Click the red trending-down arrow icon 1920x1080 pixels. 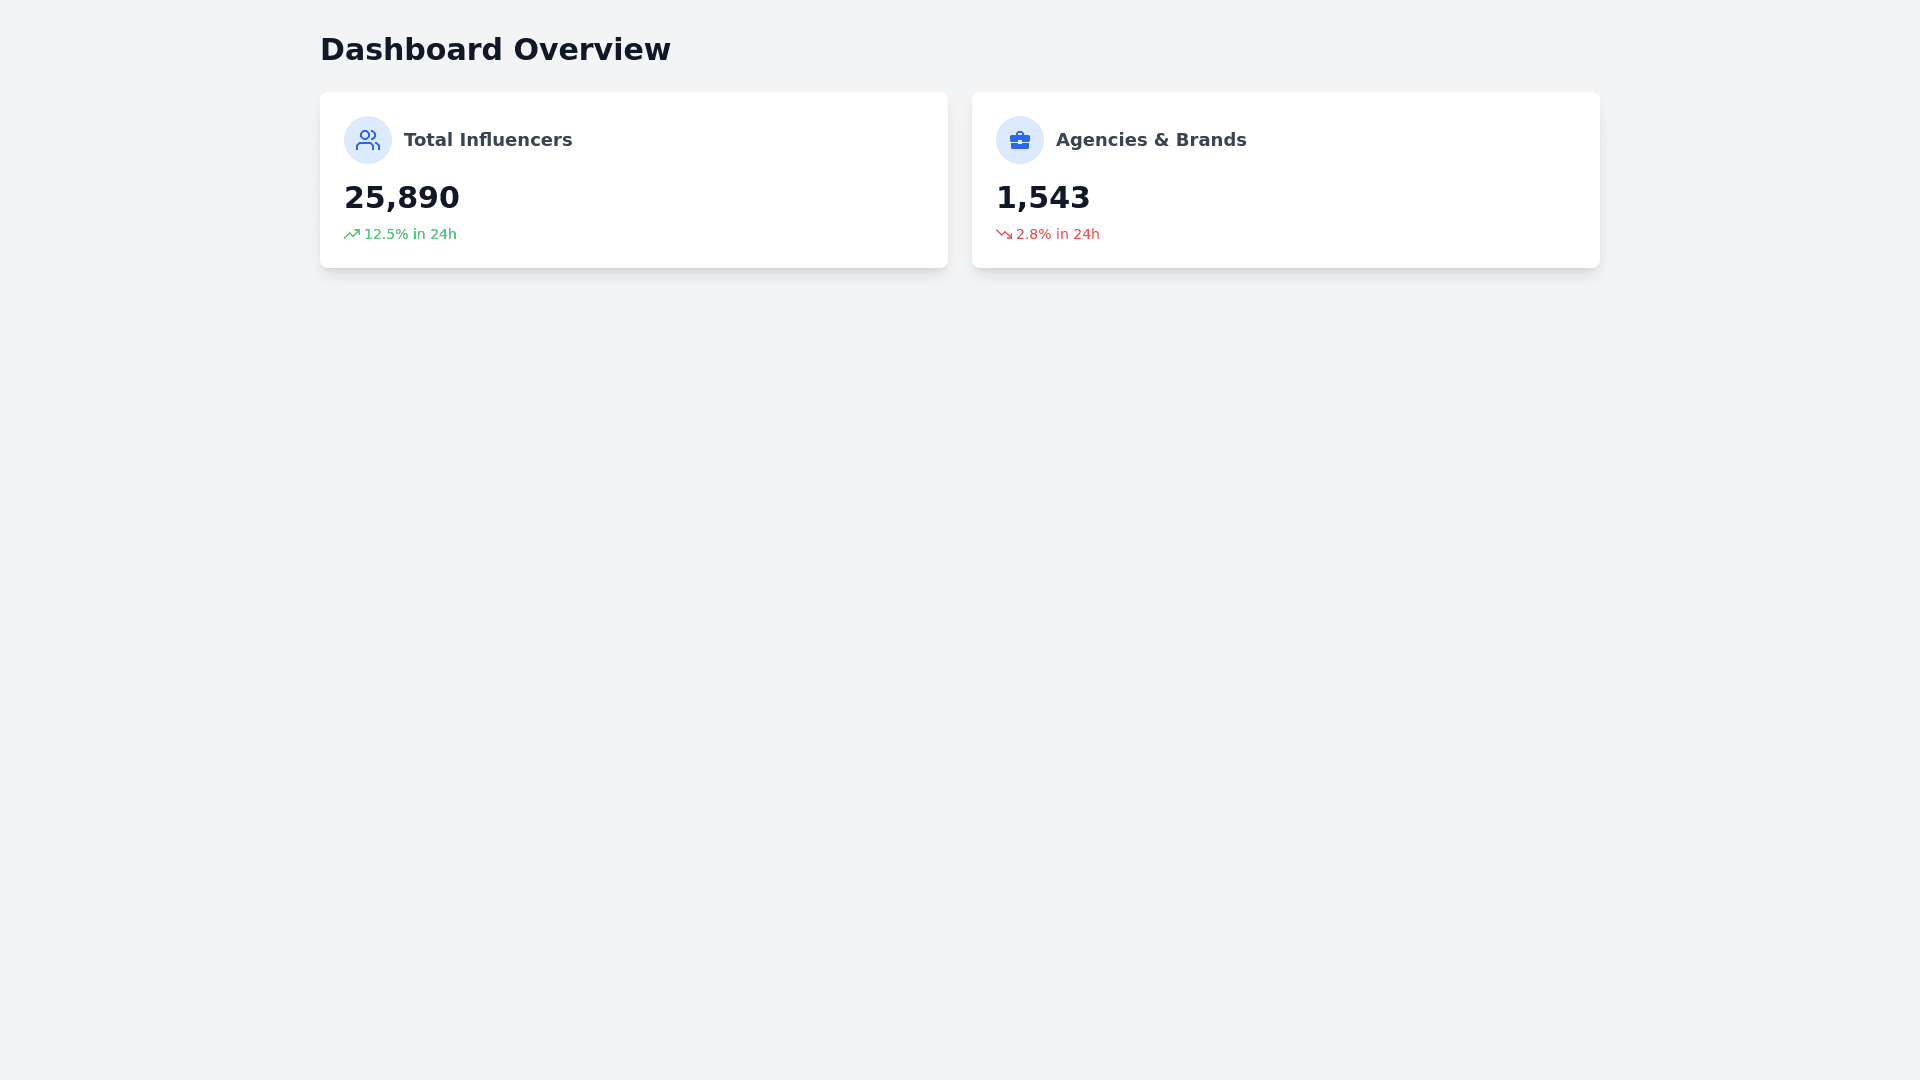(1004, 234)
